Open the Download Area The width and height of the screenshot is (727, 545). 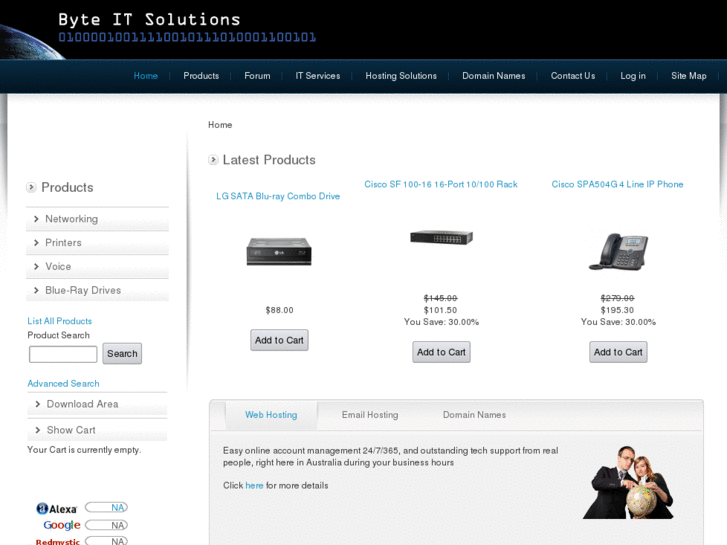97,404
